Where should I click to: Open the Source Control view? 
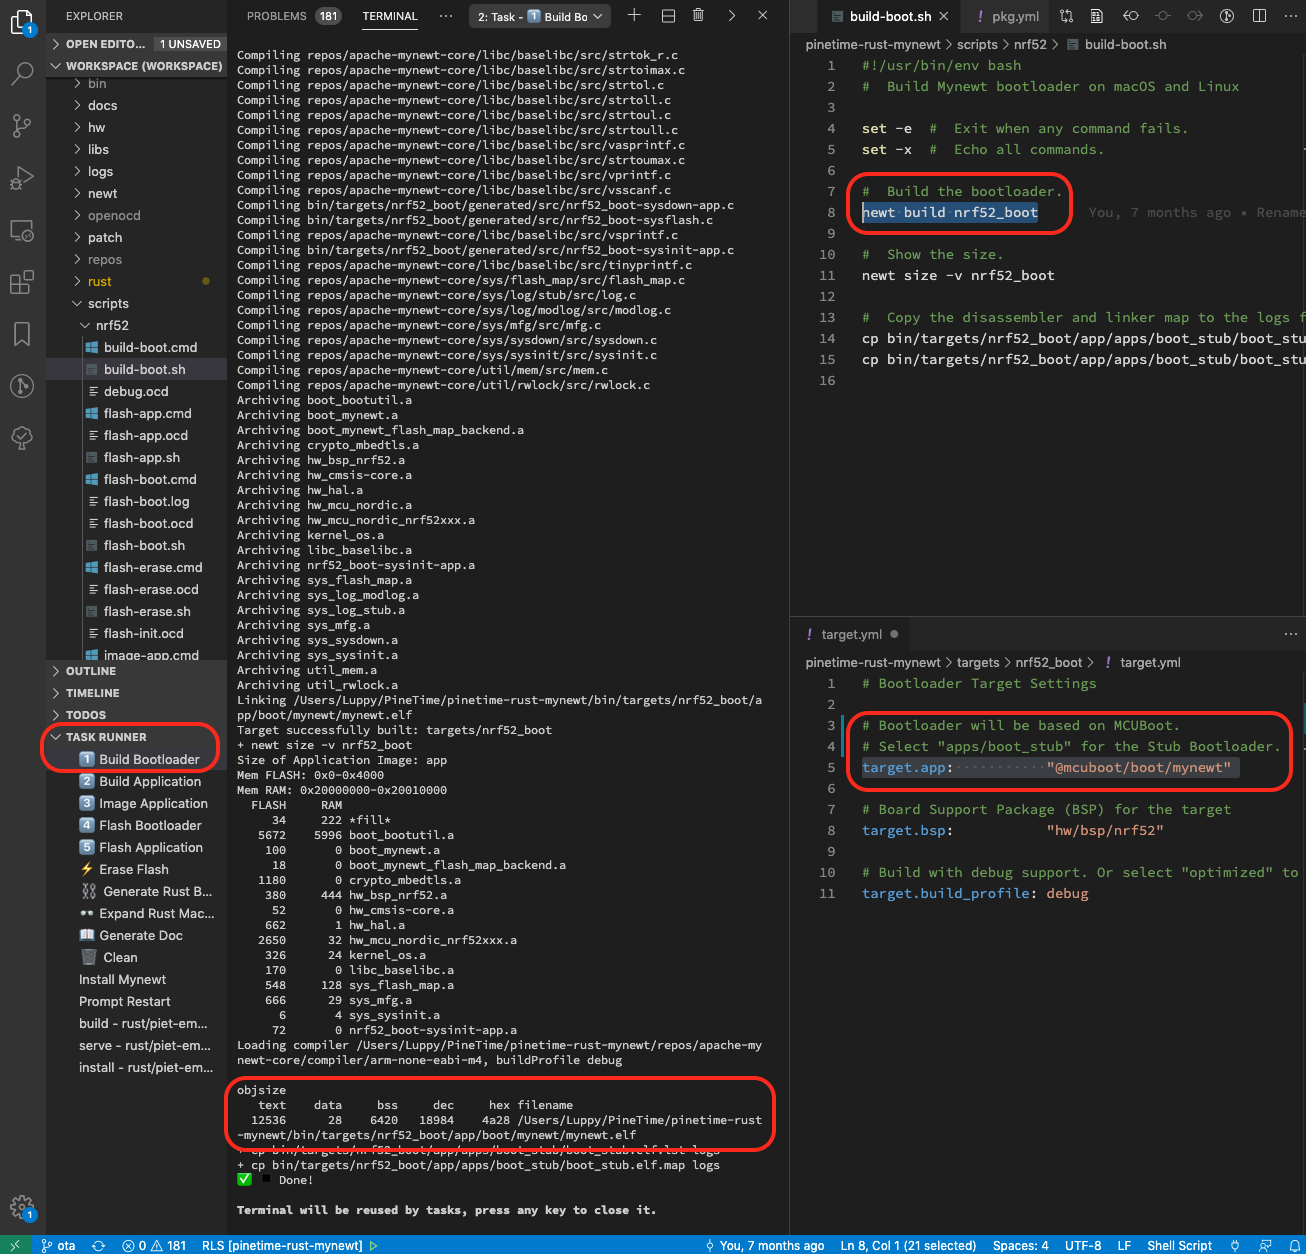[x=22, y=126]
